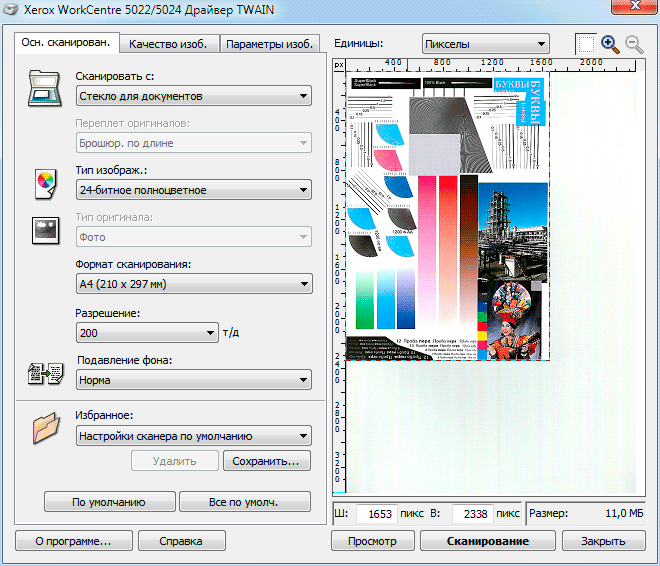
Task: Open the 'Сканировать с' source dropdown
Action: (x=193, y=96)
